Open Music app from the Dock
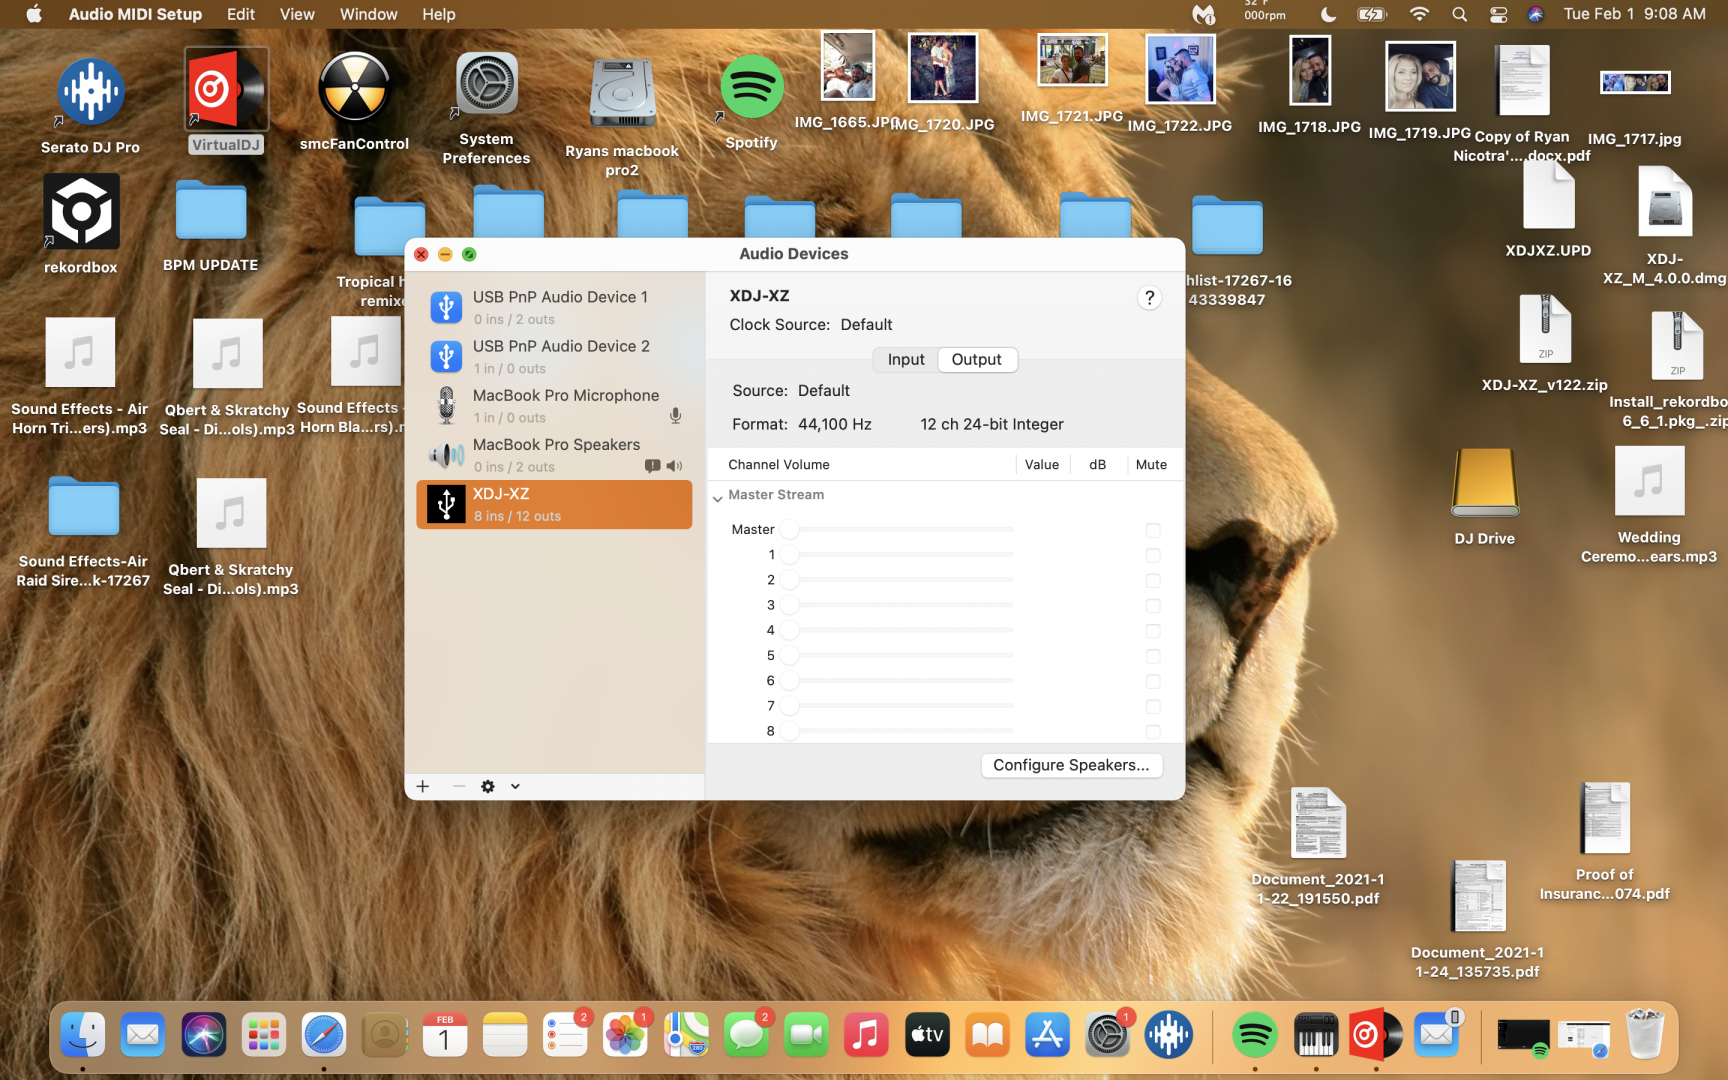The image size is (1728, 1080). pos(866,1035)
